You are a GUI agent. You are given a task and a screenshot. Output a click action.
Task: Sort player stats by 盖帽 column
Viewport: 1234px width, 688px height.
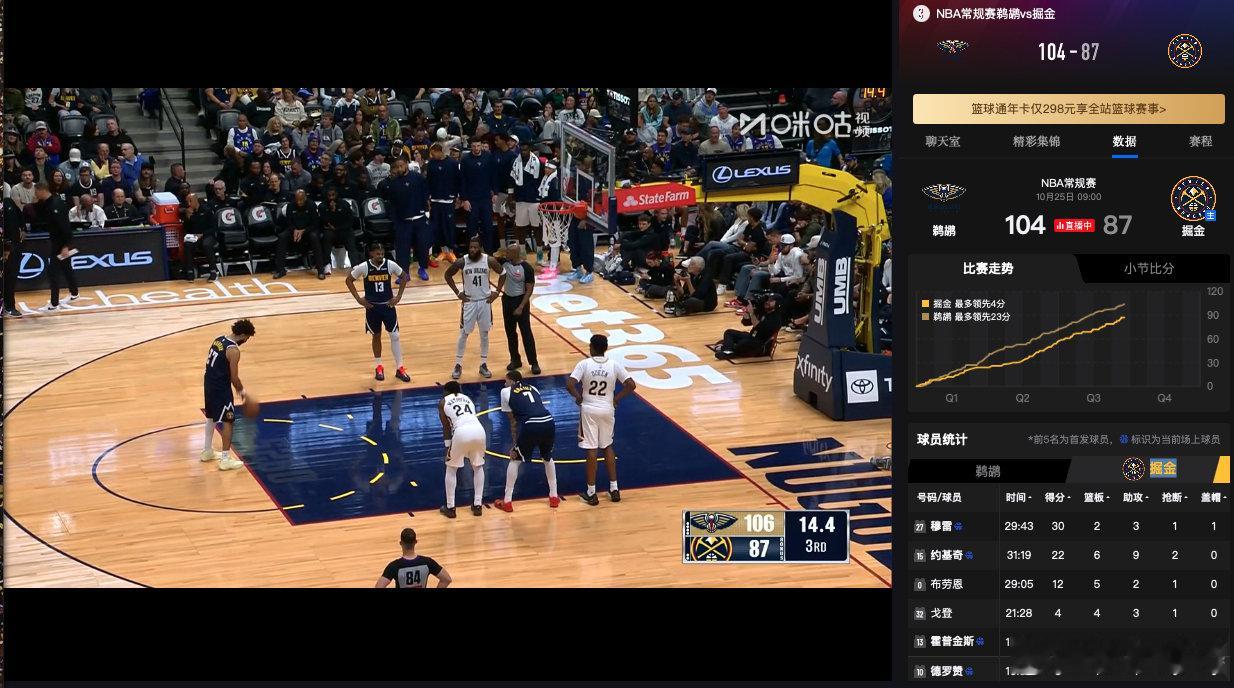click(x=1214, y=497)
